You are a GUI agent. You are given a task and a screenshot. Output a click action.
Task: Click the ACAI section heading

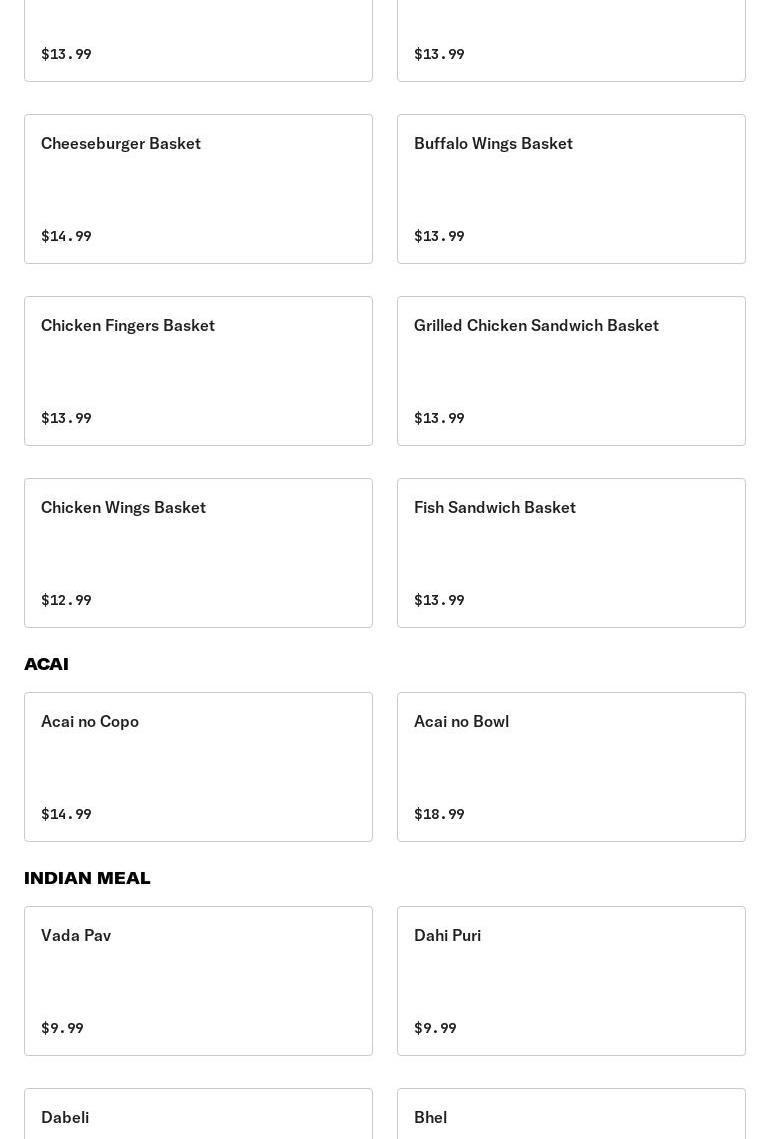tap(46, 664)
